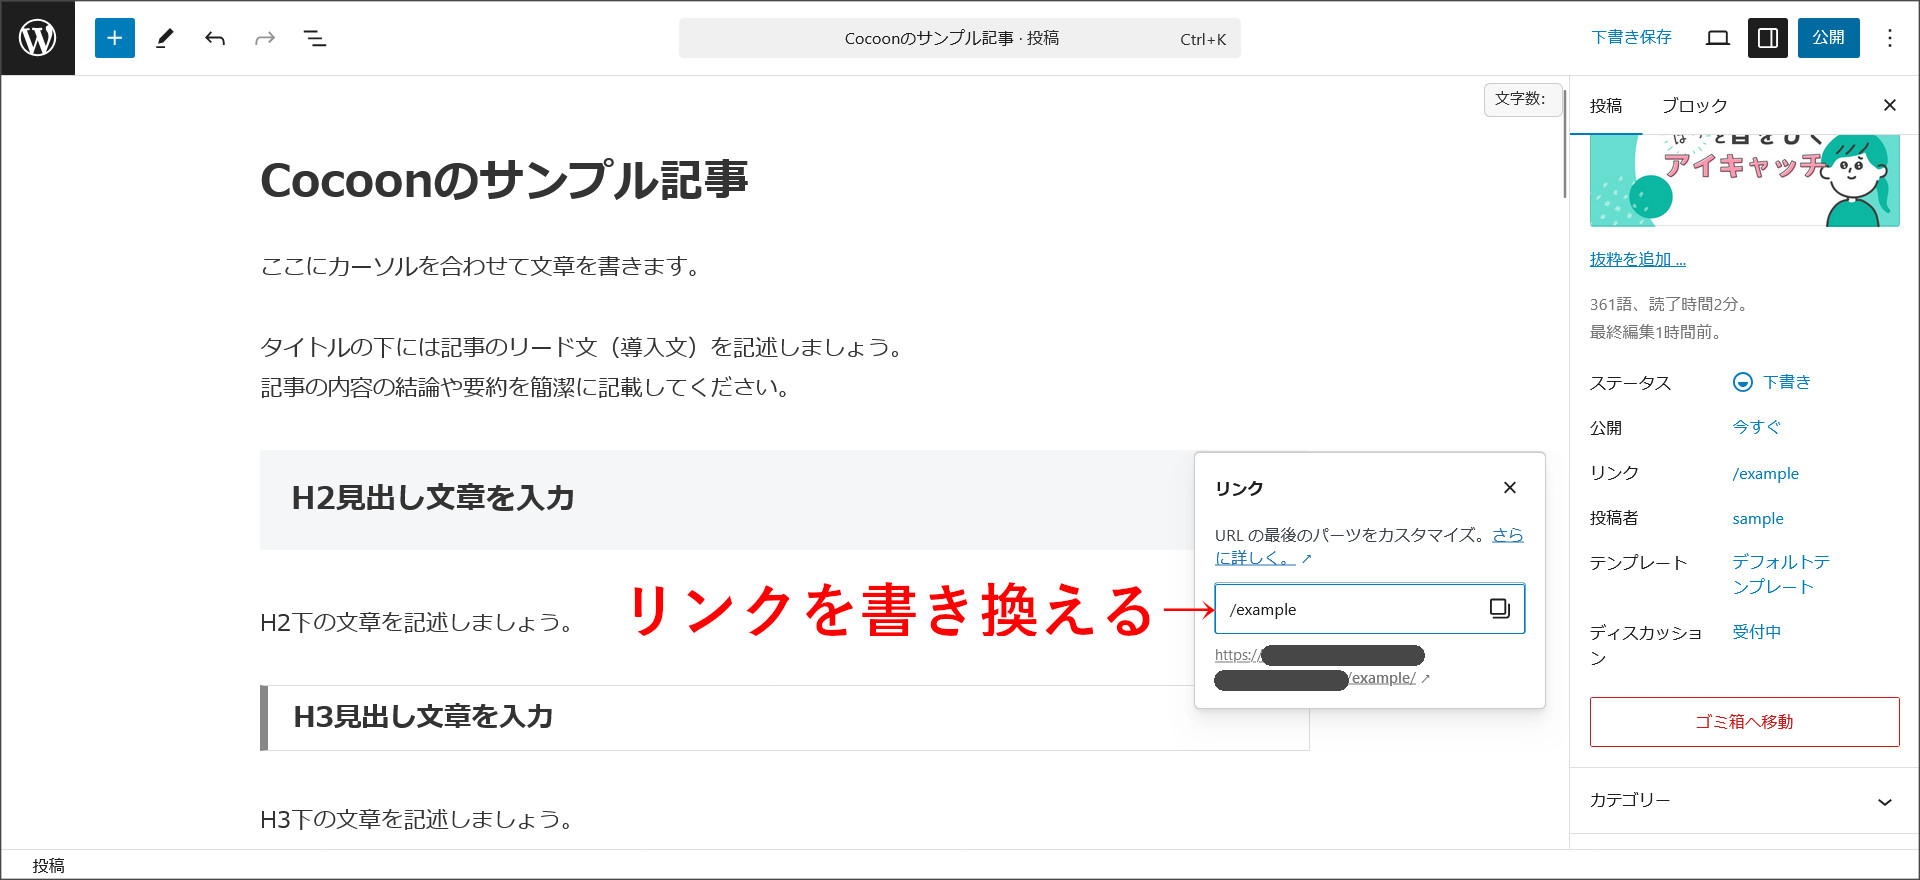1920x880 pixels.
Task: Click the 下書き status circle icon
Action: click(x=1743, y=382)
